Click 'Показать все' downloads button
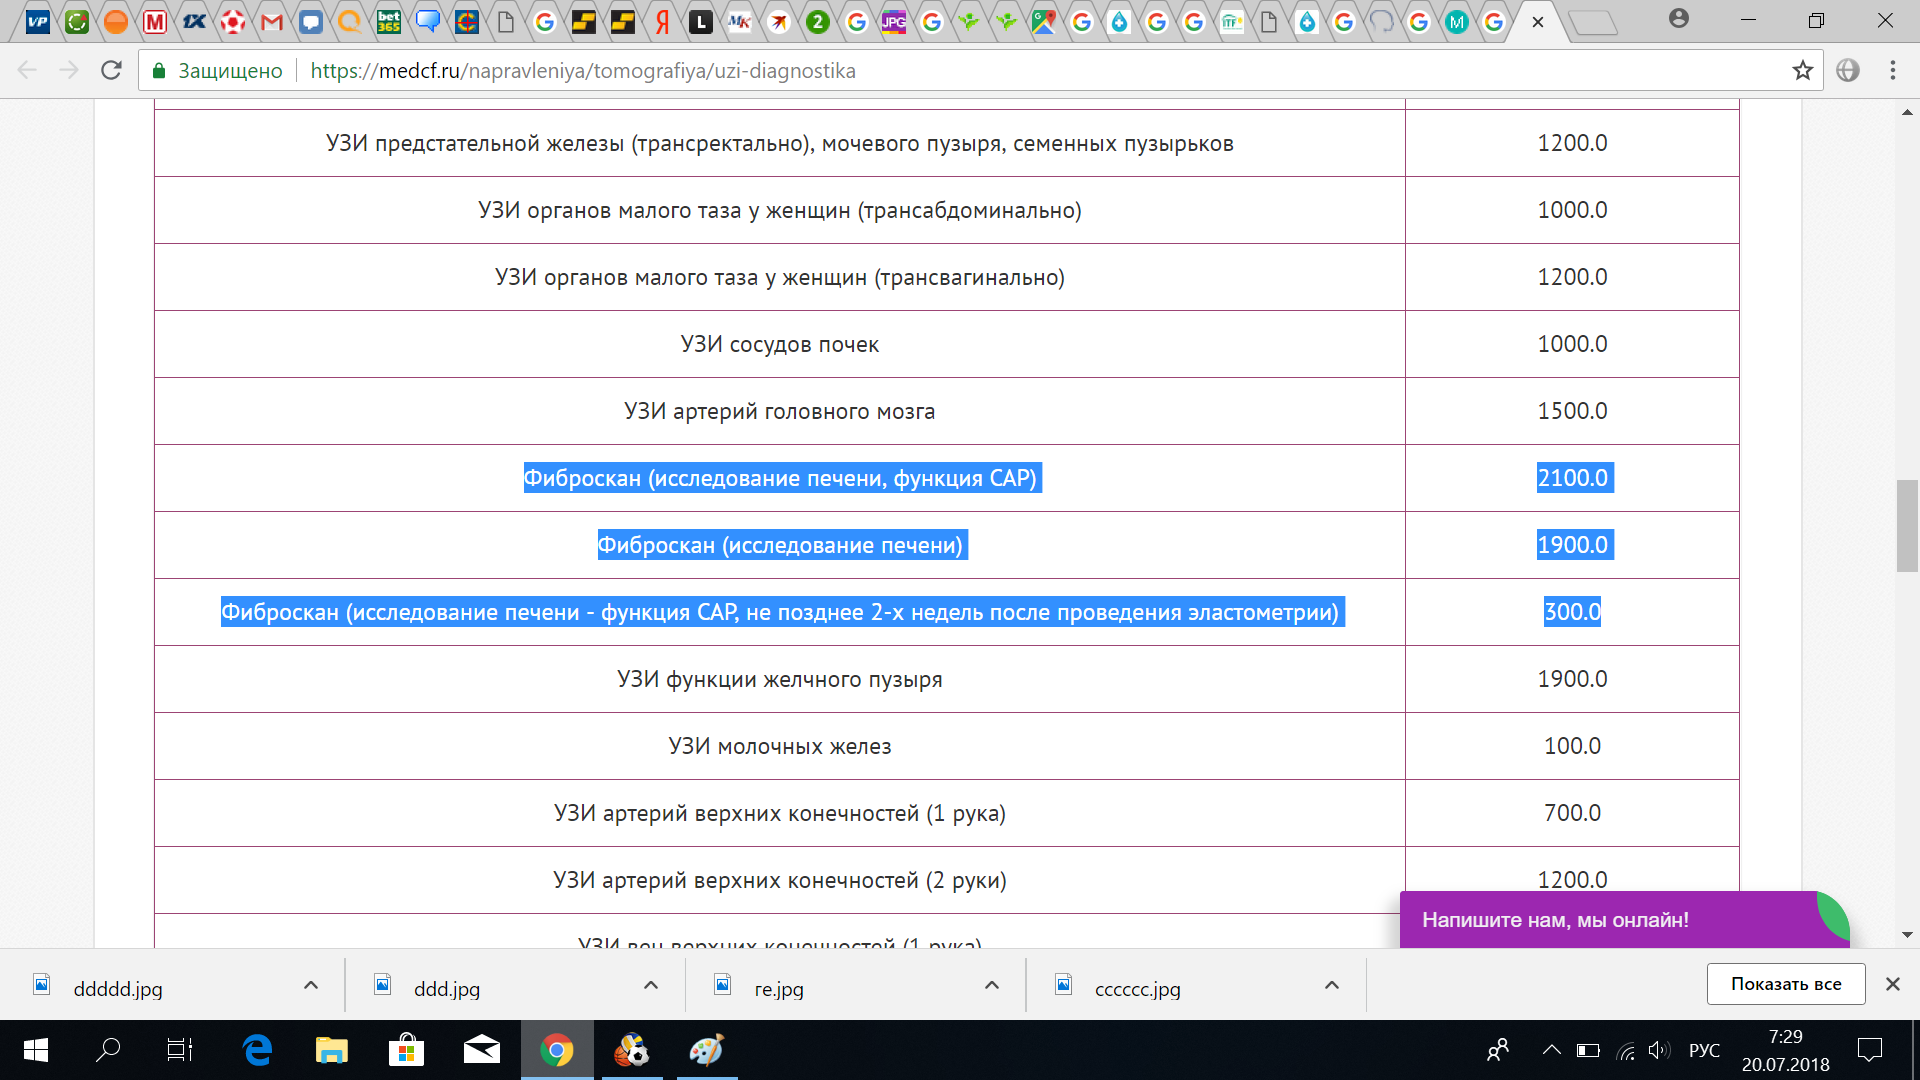Viewport: 1920px width, 1080px height. pos(1786,984)
